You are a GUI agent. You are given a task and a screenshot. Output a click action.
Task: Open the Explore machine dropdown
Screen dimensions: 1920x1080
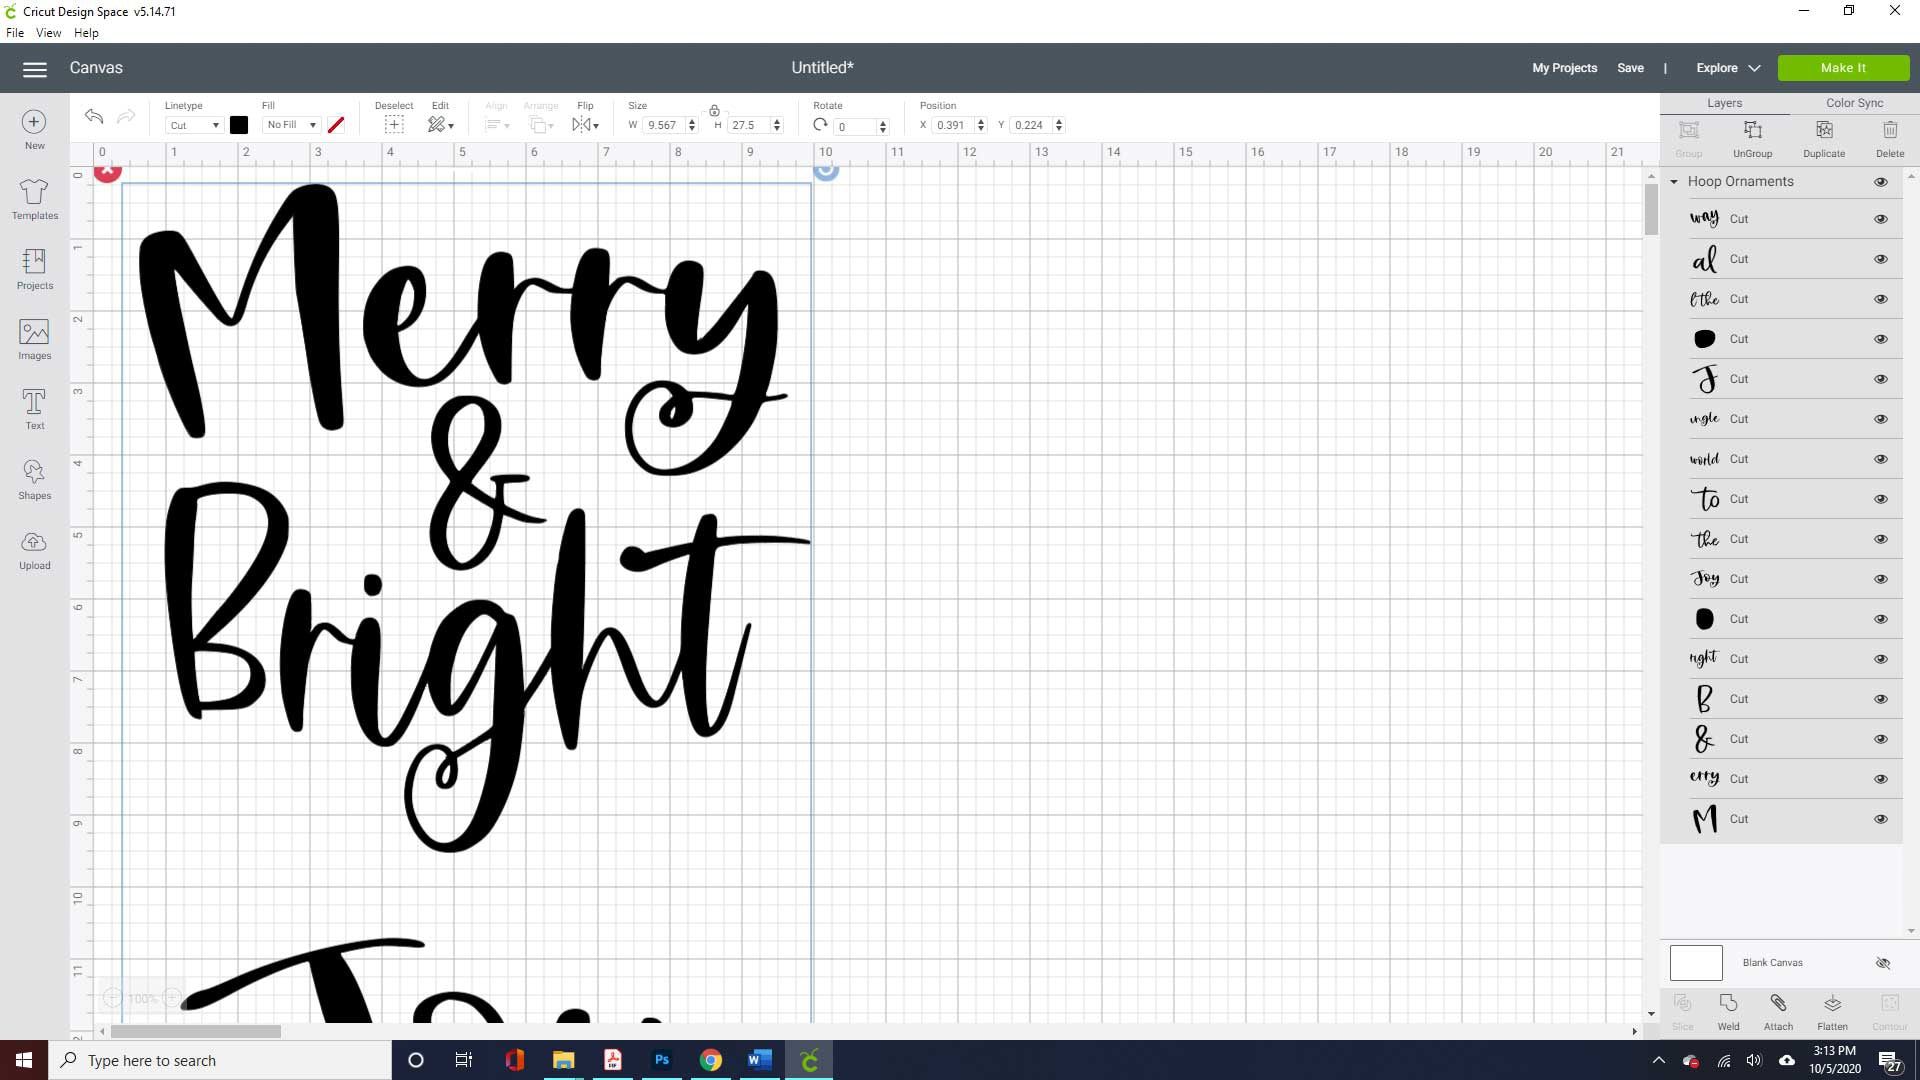pos(1728,68)
